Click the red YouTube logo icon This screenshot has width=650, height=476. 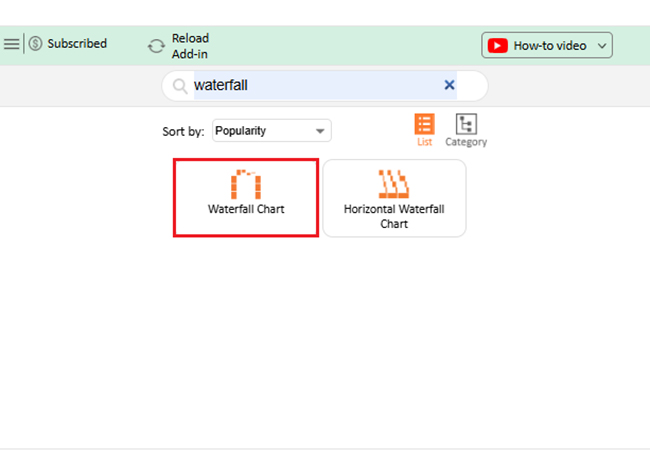pos(497,46)
